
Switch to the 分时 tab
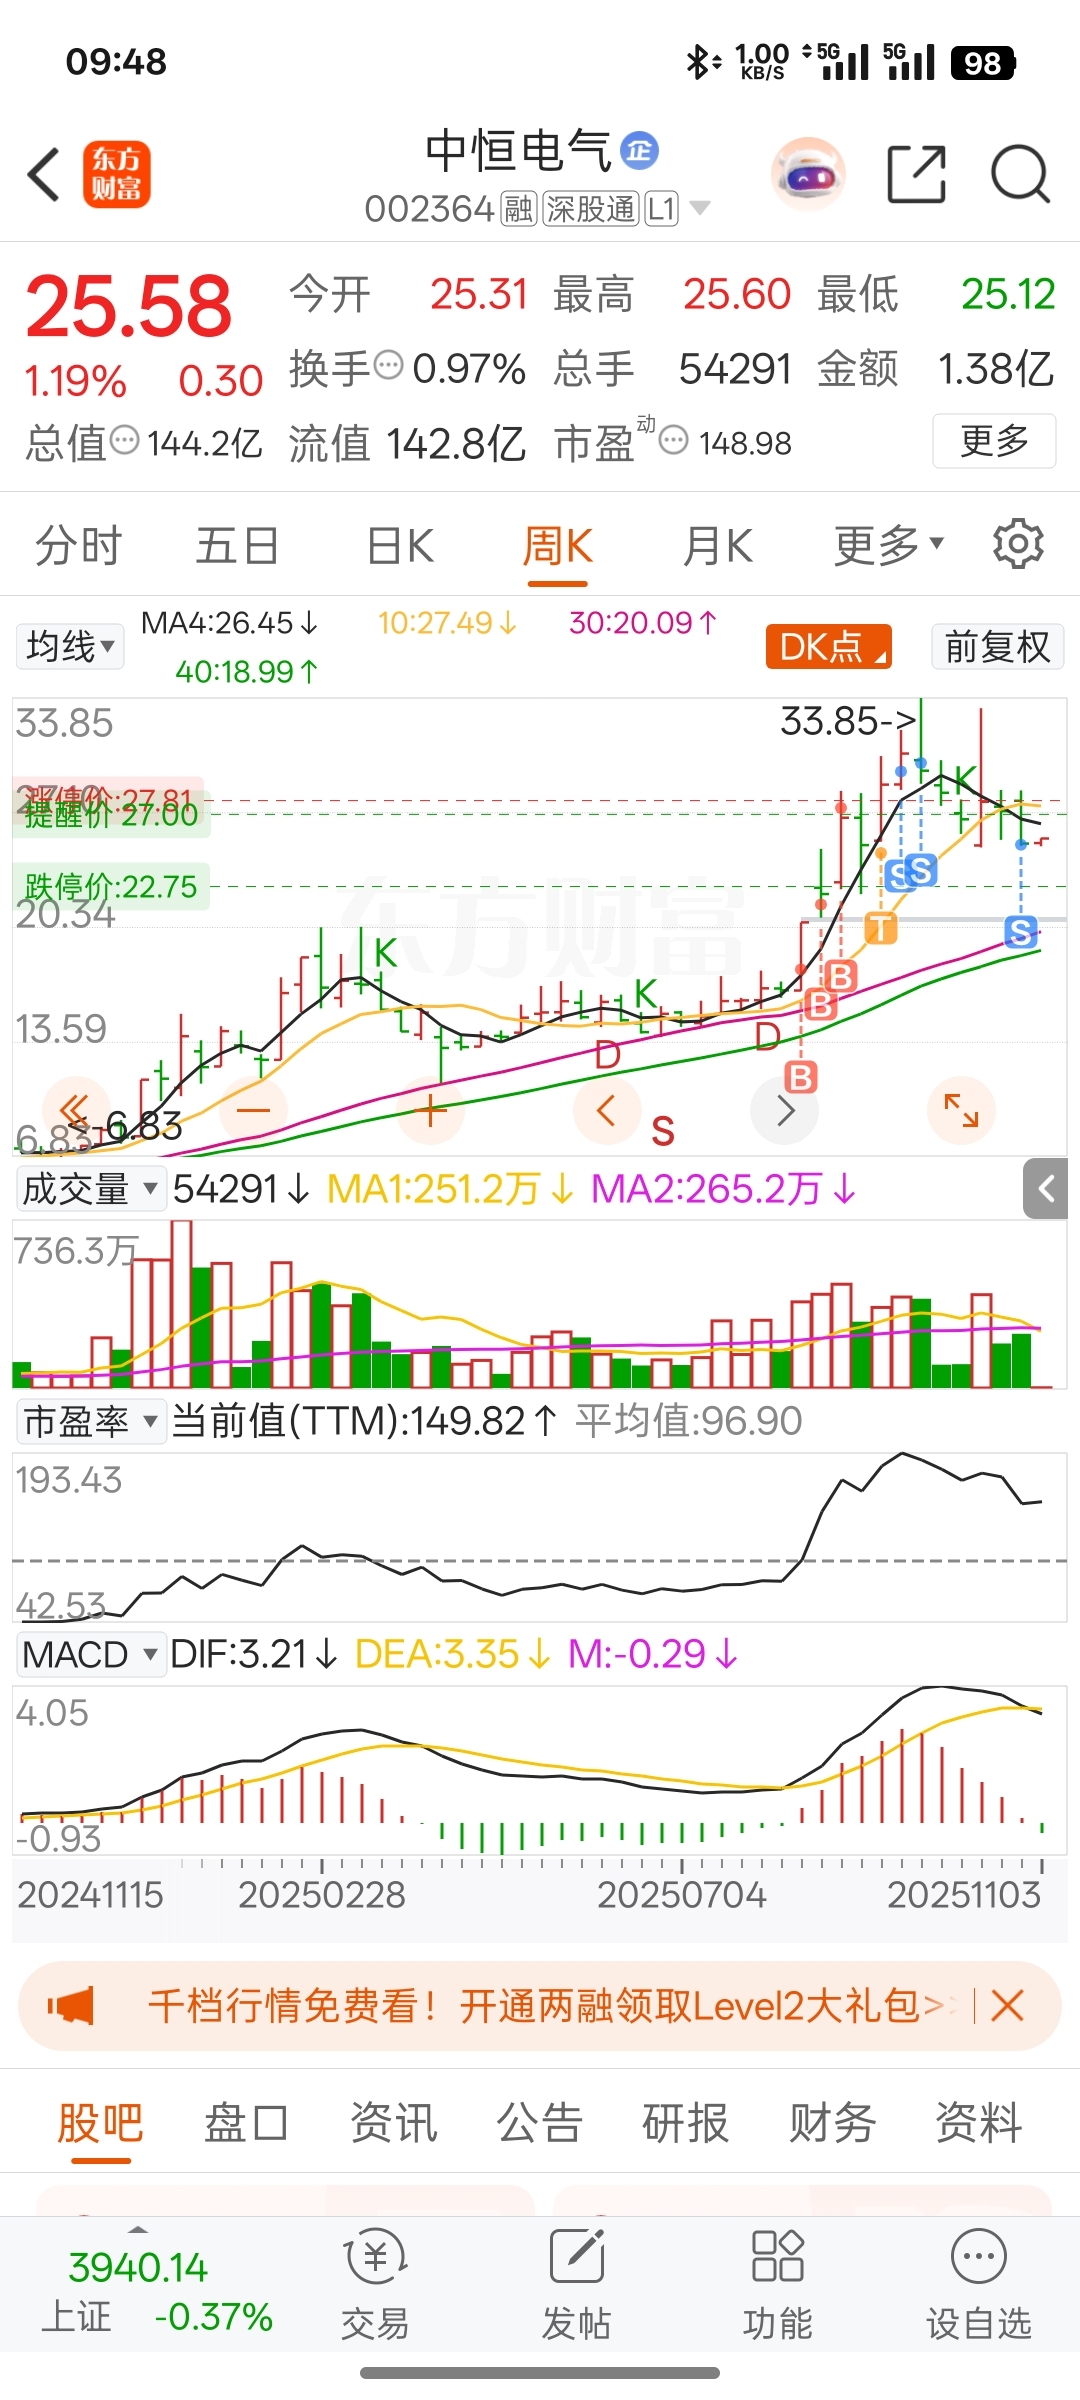coord(78,546)
